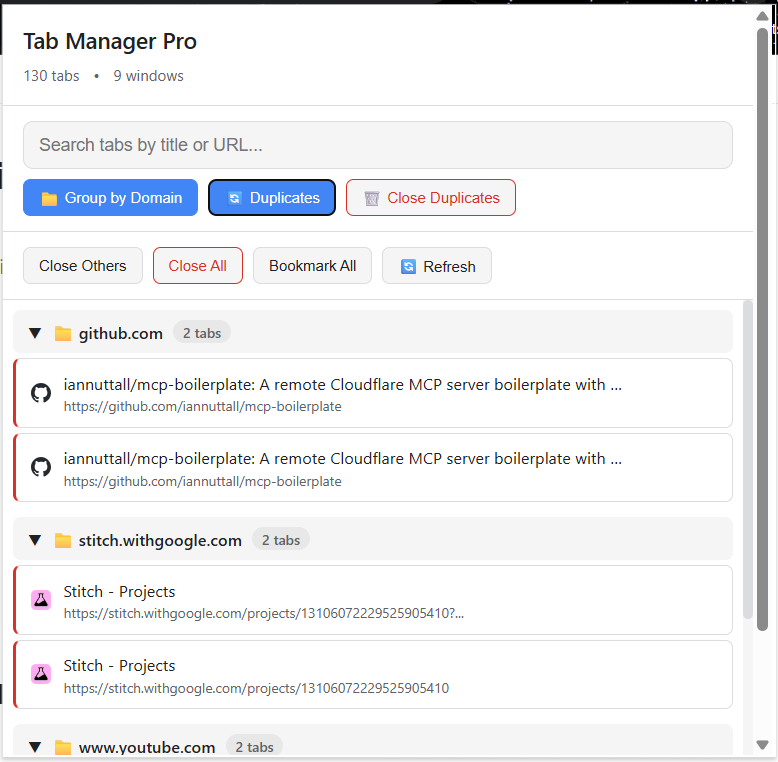Viewport: 778px width, 762px height.
Task: Click the github.com group name
Action: pyautogui.click(x=121, y=334)
